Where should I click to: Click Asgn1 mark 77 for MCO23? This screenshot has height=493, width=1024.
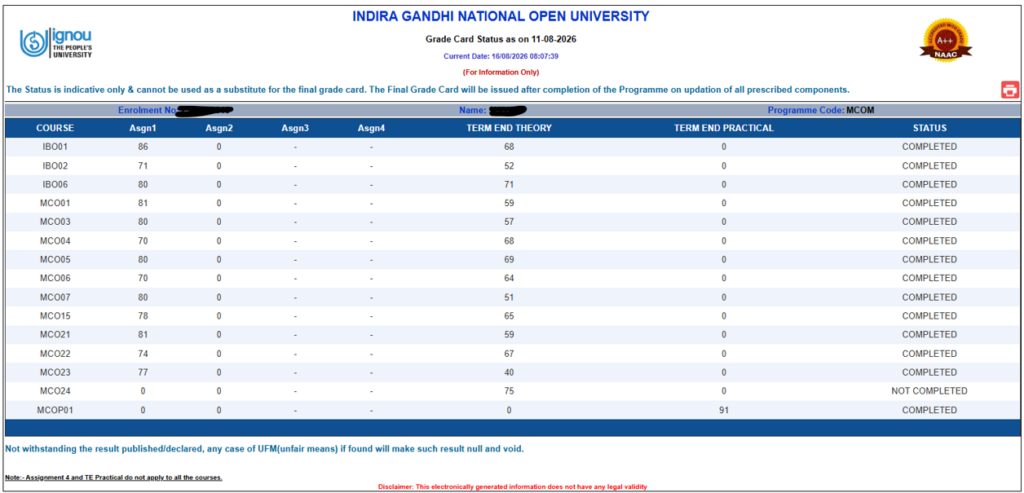tap(143, 372)
